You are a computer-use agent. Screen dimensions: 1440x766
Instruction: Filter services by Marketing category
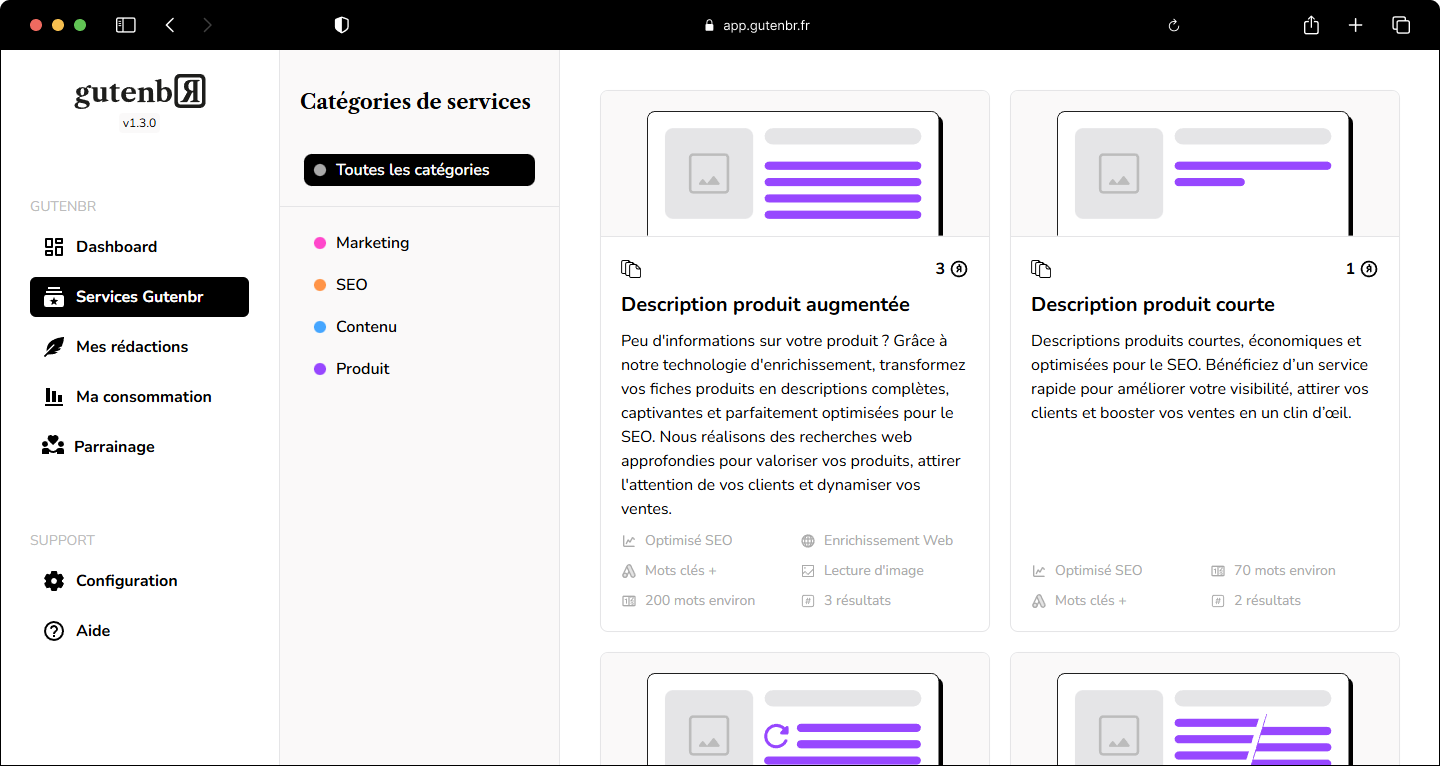(372, 243)
